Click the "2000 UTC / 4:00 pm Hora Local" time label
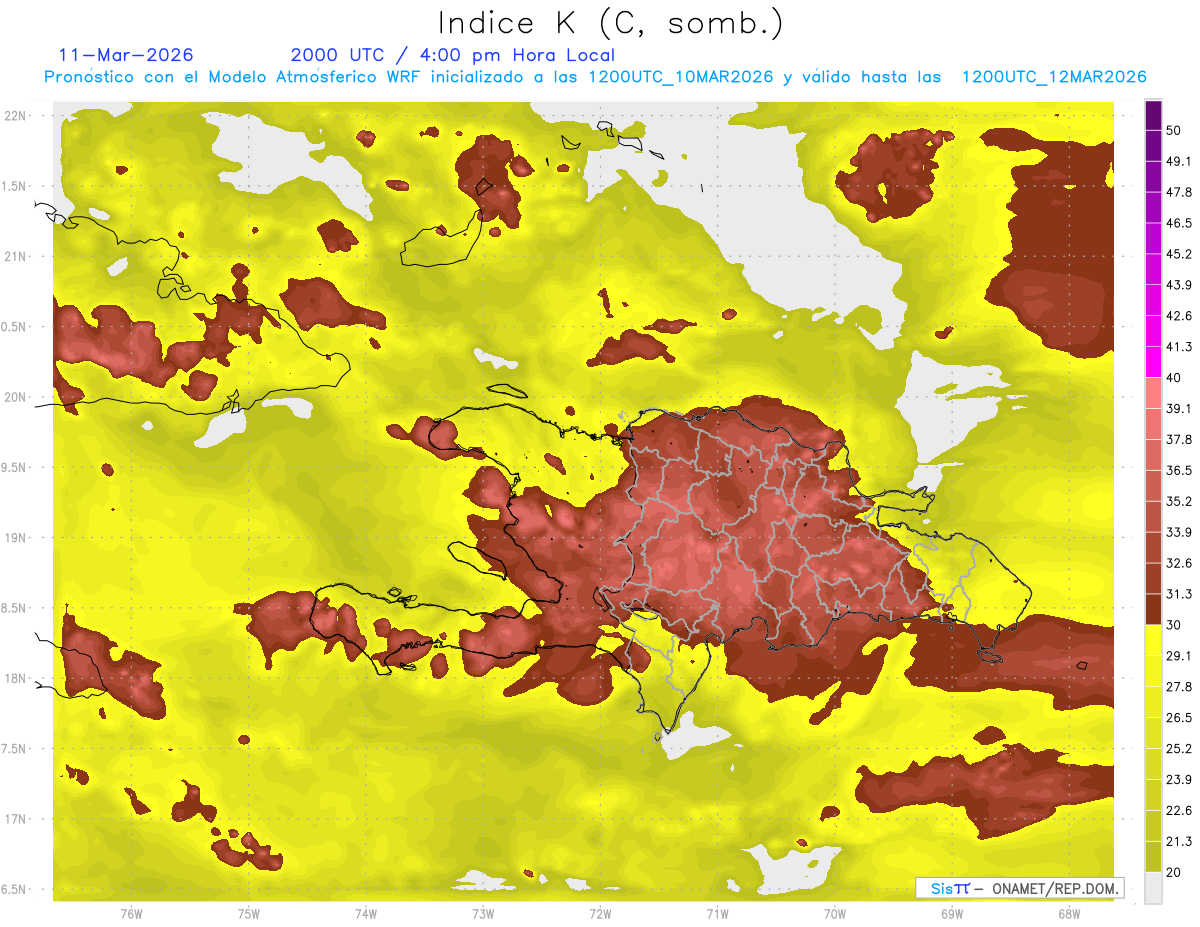 (453, 55)
